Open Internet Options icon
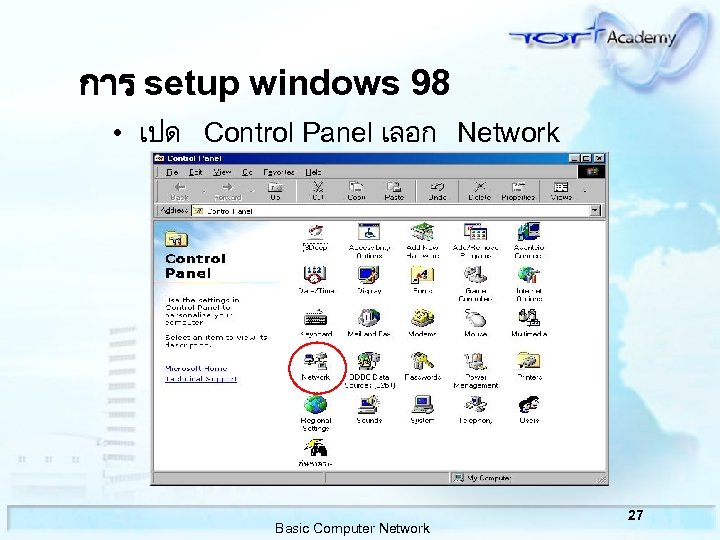Screen dimensions: 720x540 pyautogui.click(x=529, y=284)
